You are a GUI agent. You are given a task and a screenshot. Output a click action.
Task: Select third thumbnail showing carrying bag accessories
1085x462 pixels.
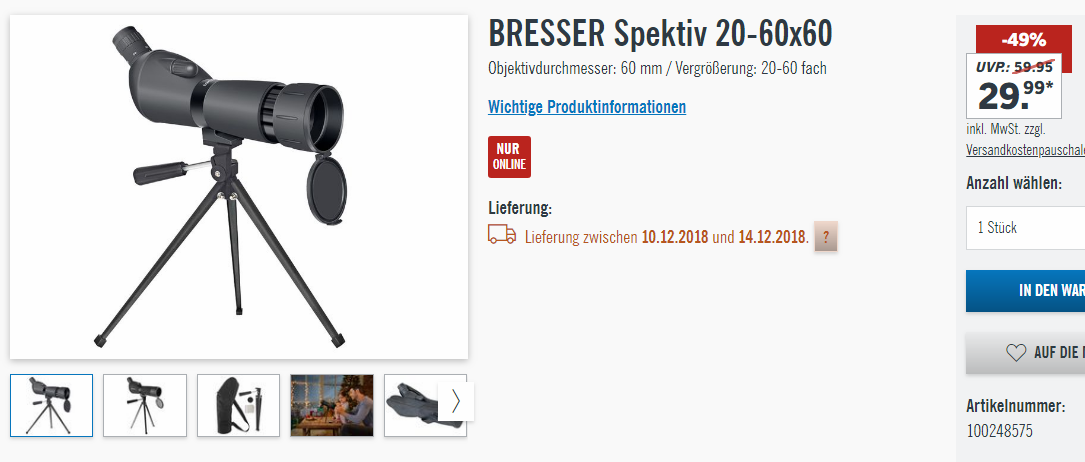pyautogui.click(x=238, y=405)
